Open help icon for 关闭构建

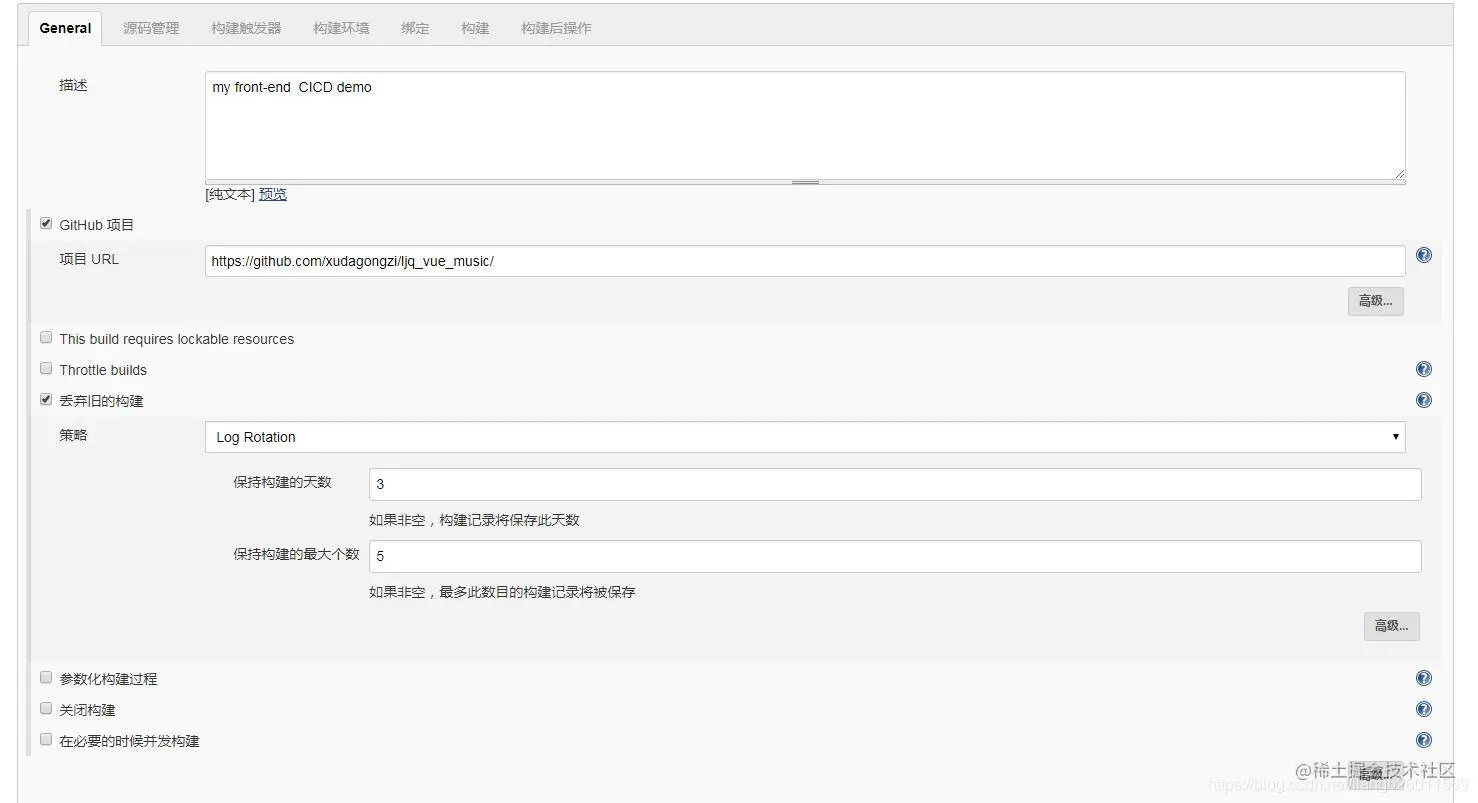tap(1424, 709)
